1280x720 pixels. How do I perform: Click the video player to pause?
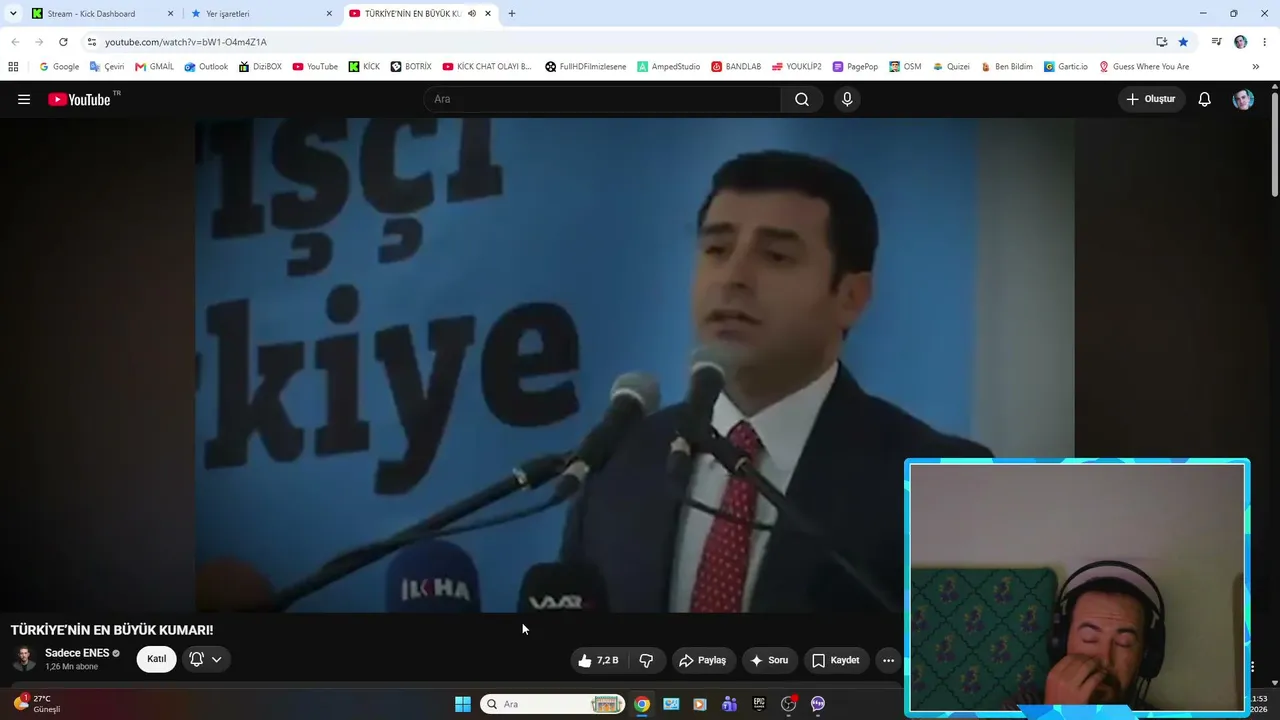(x=634, y=365)
